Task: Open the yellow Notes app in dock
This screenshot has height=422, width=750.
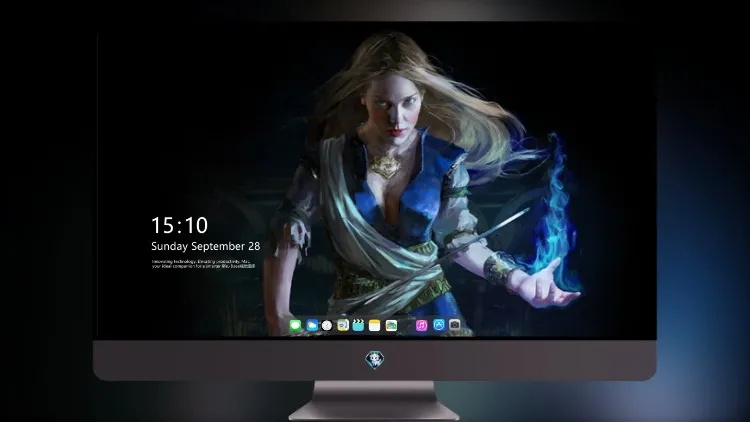Action: point(375,326)
